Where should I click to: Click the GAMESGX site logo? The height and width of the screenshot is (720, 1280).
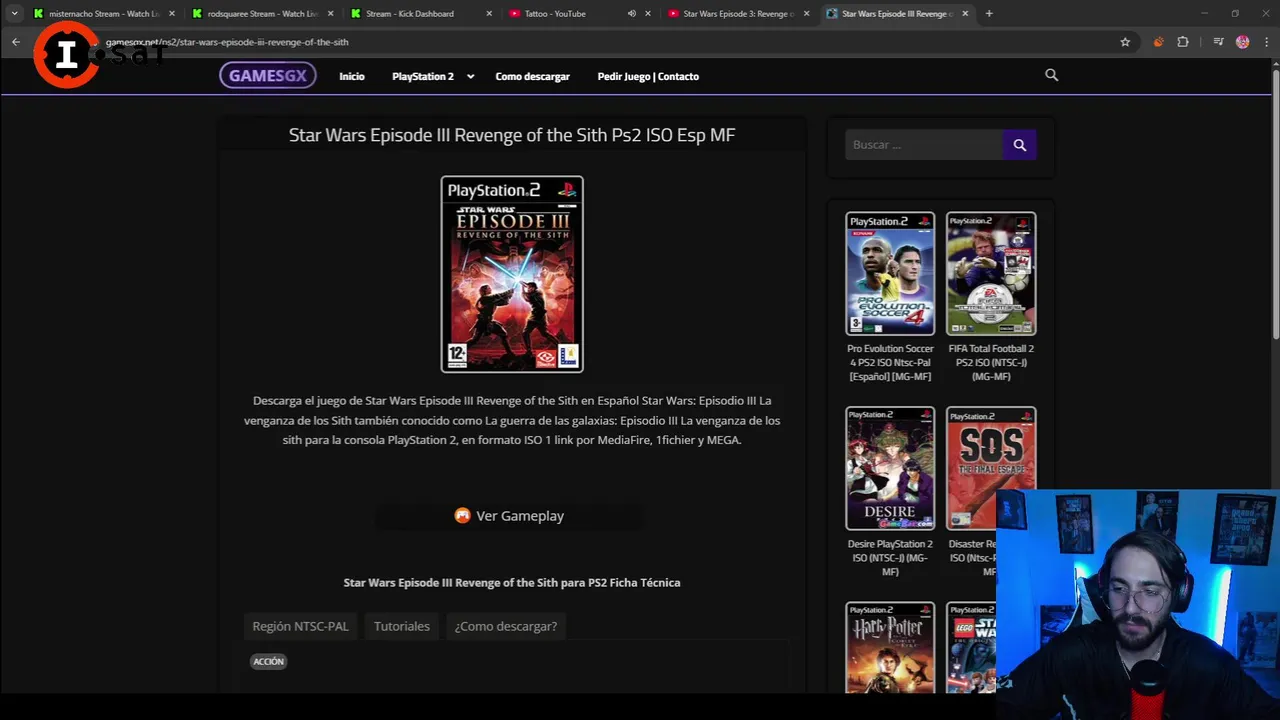click(268, 76)
